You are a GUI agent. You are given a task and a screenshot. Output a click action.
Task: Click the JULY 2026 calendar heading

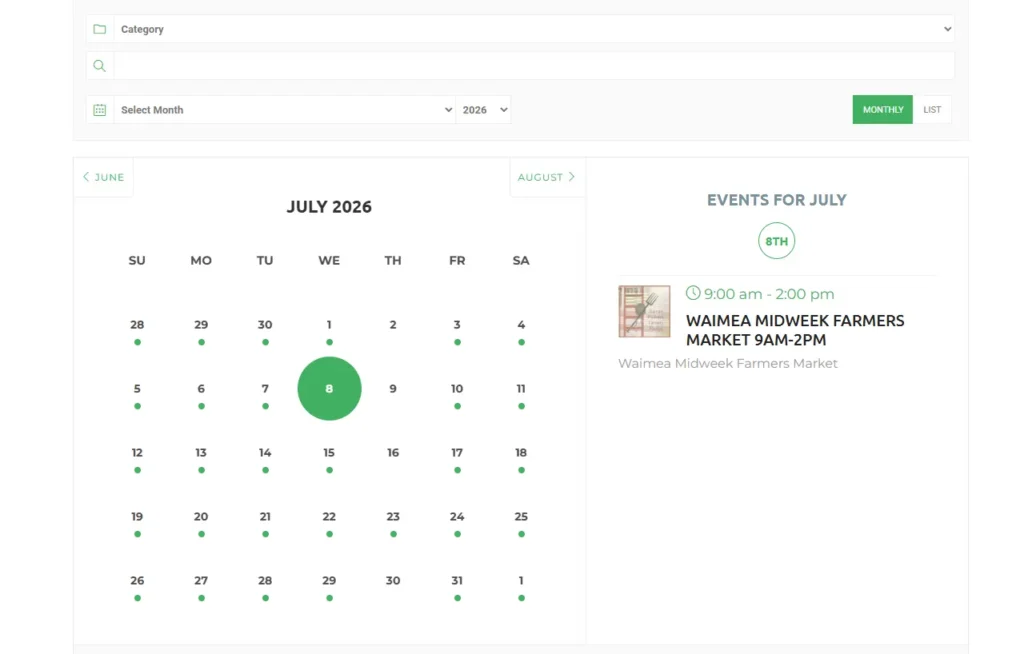click(329, 207)
